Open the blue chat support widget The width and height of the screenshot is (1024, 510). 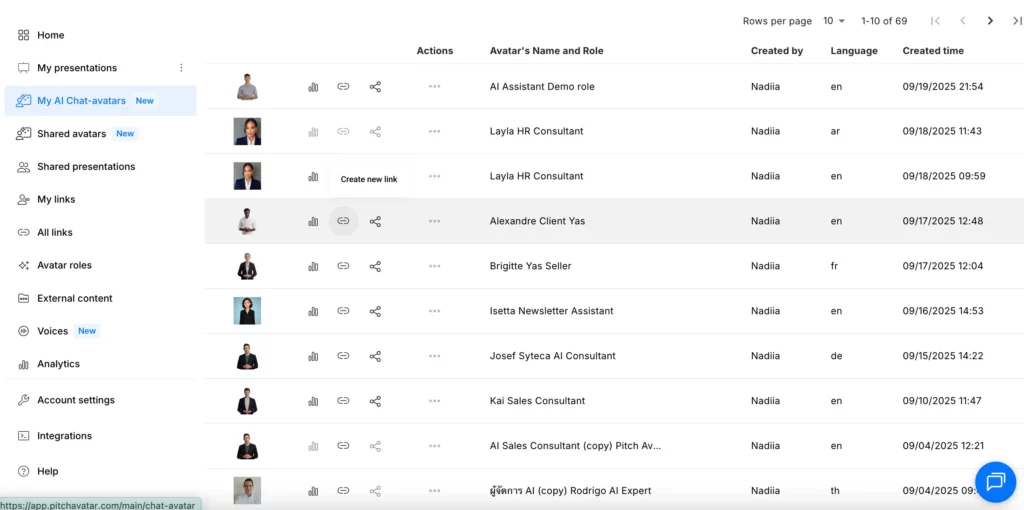point(995,482)
